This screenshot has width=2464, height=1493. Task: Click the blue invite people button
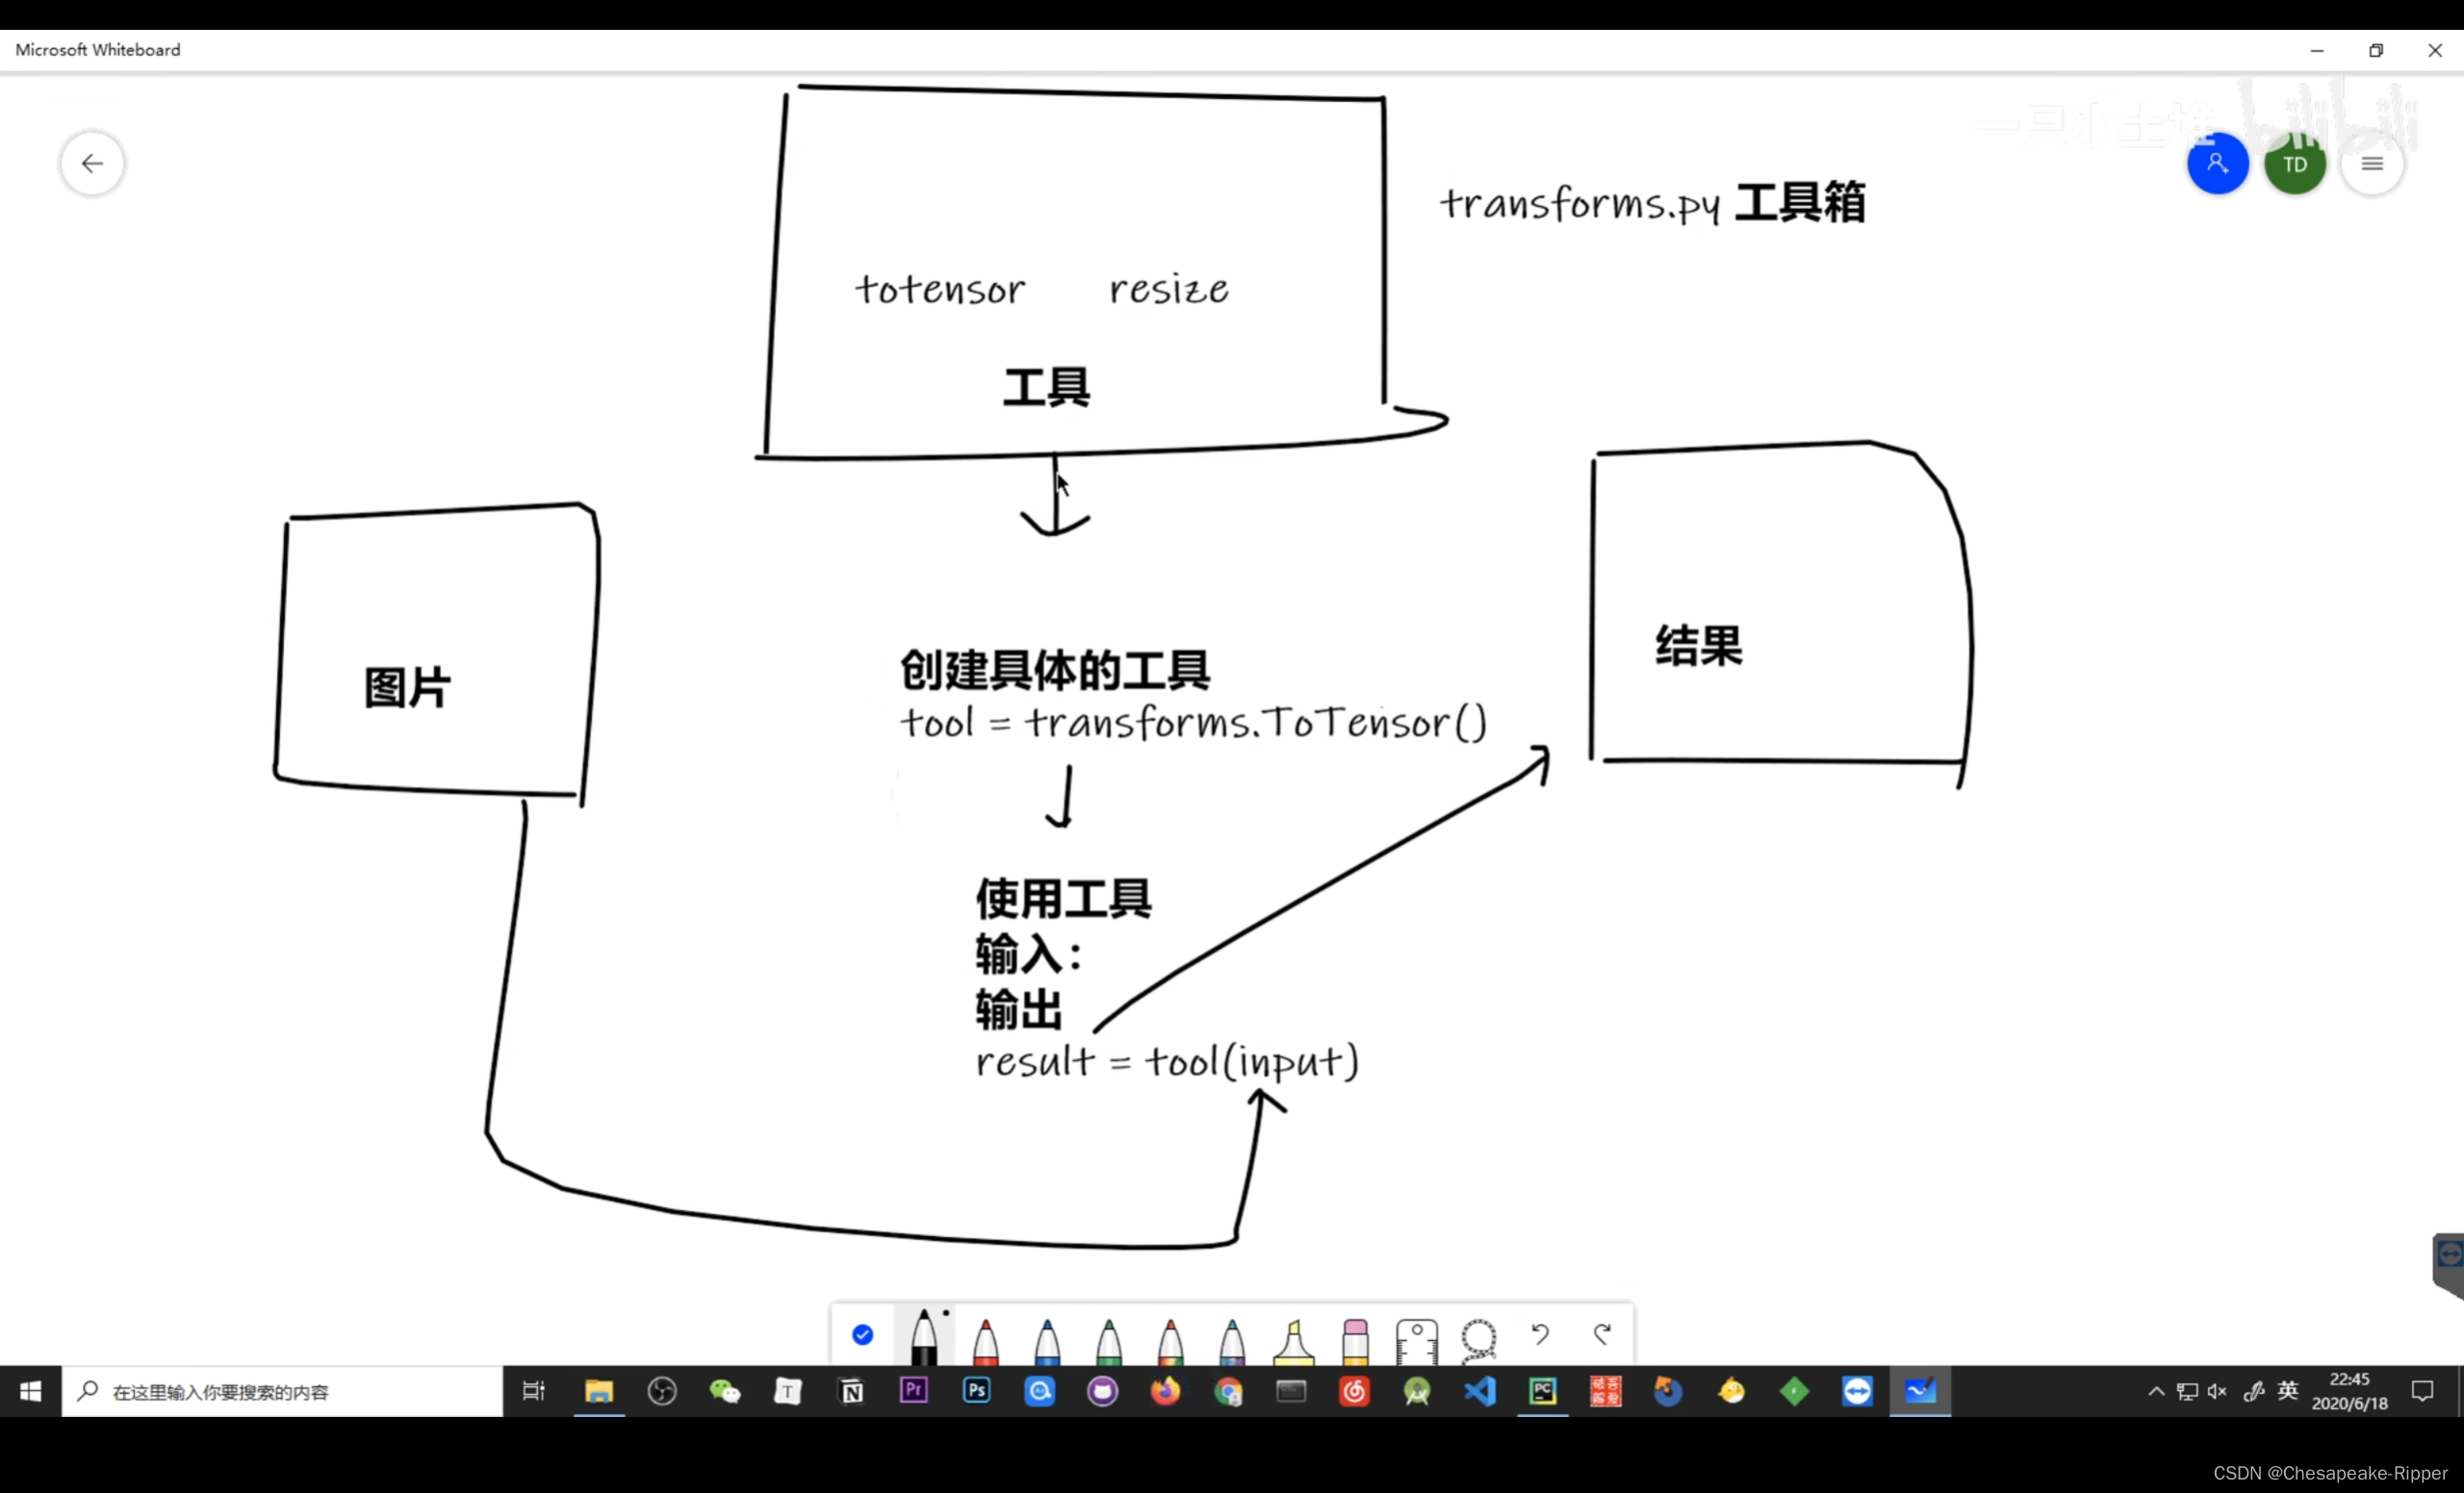coord(2218,163)
